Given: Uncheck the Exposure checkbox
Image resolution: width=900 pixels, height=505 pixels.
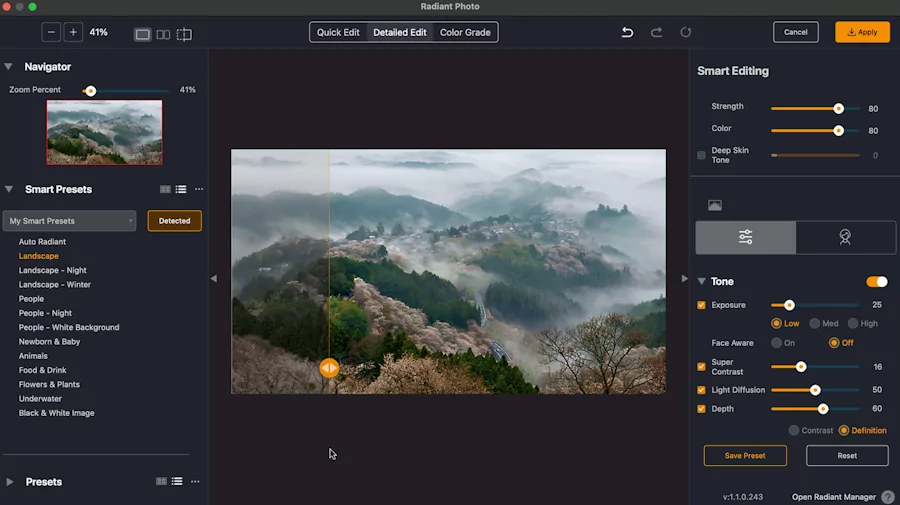Looking at the screenshot, I should pos(701,305).
